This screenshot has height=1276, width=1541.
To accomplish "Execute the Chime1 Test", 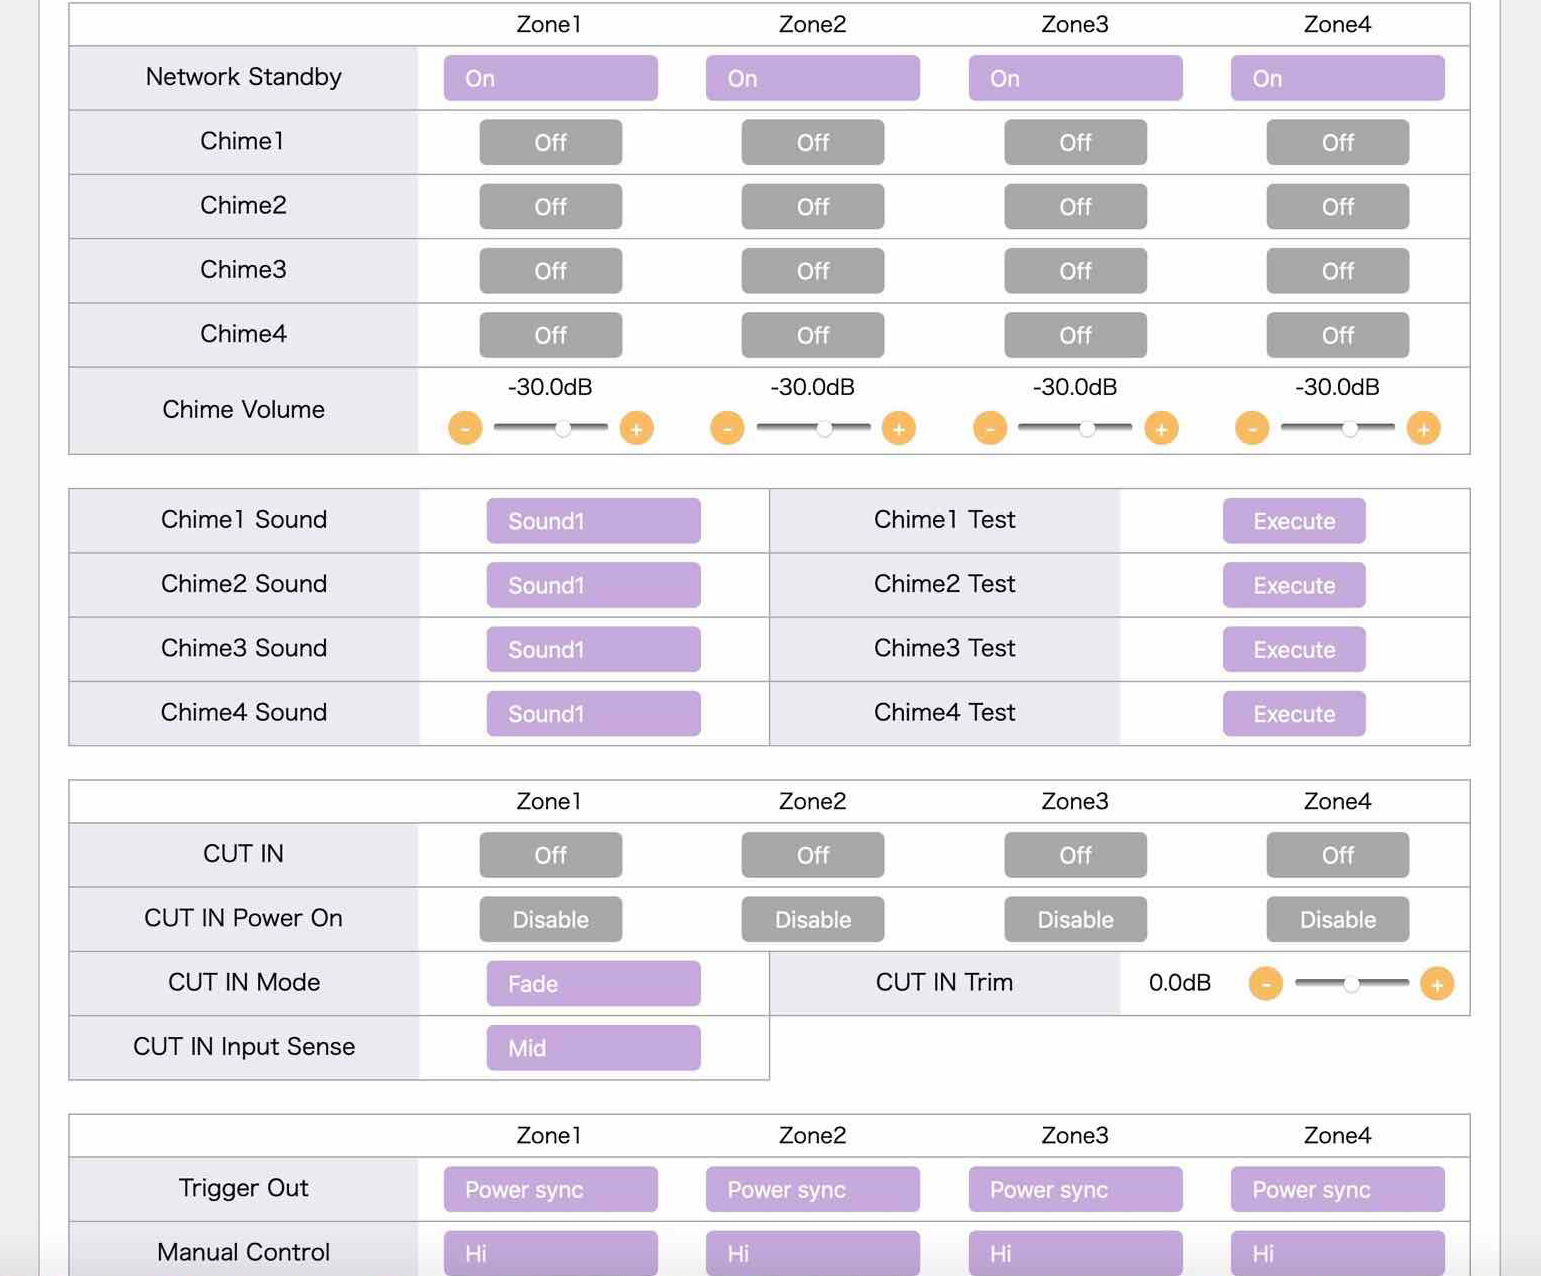I will [x=1294, y=520].
